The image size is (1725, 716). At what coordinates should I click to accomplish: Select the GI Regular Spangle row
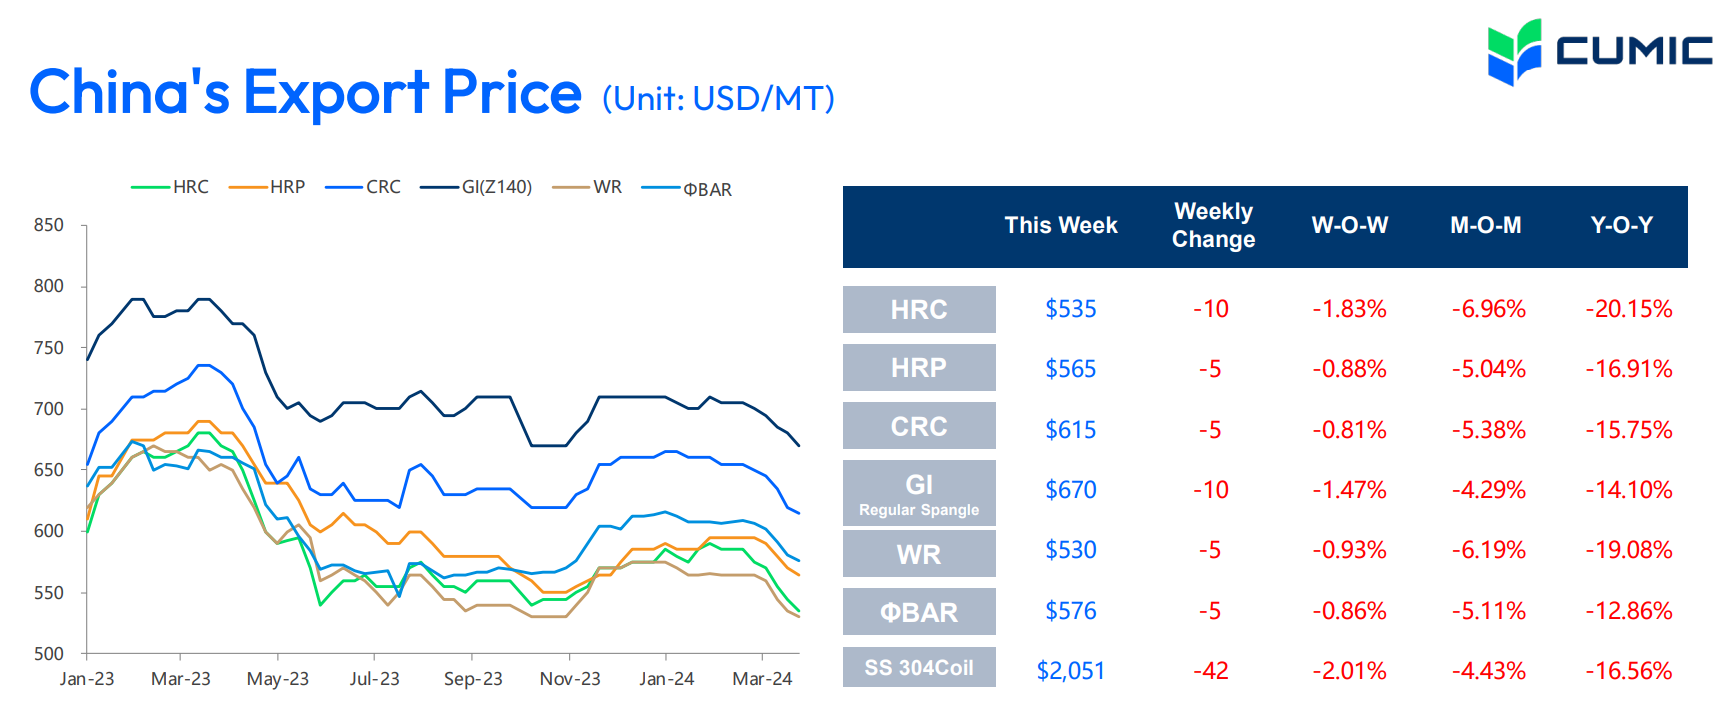pyautogui.click(x=919, y=493)
